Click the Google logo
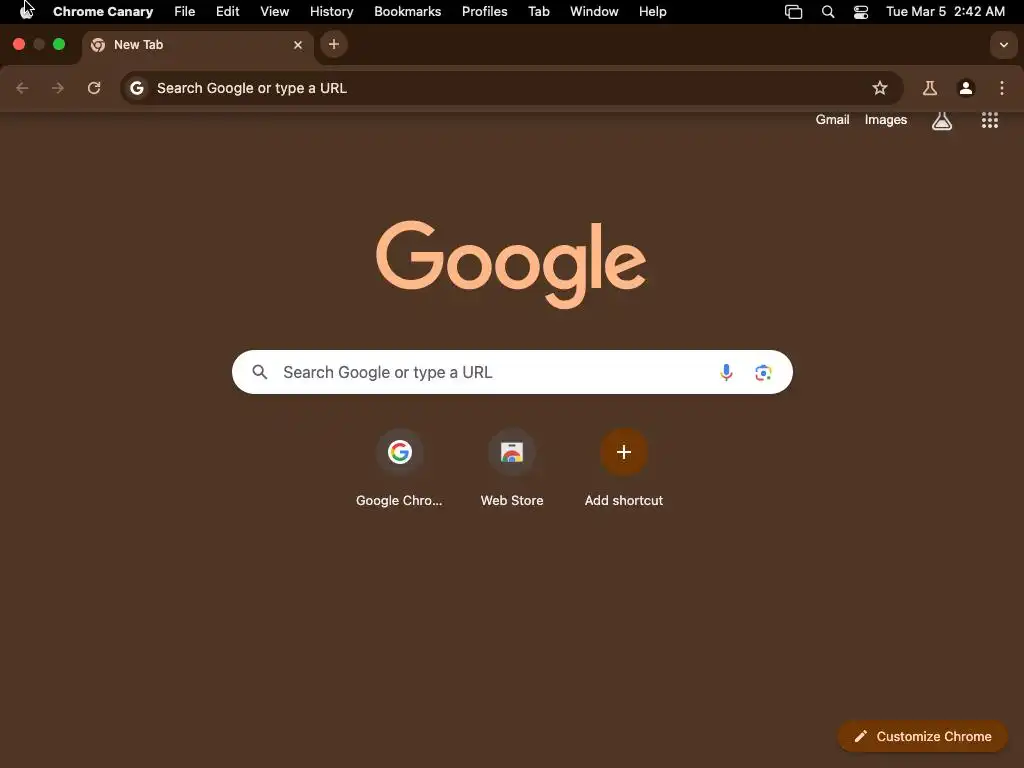This screenshot has height=768, width=1024. [511, 264]
